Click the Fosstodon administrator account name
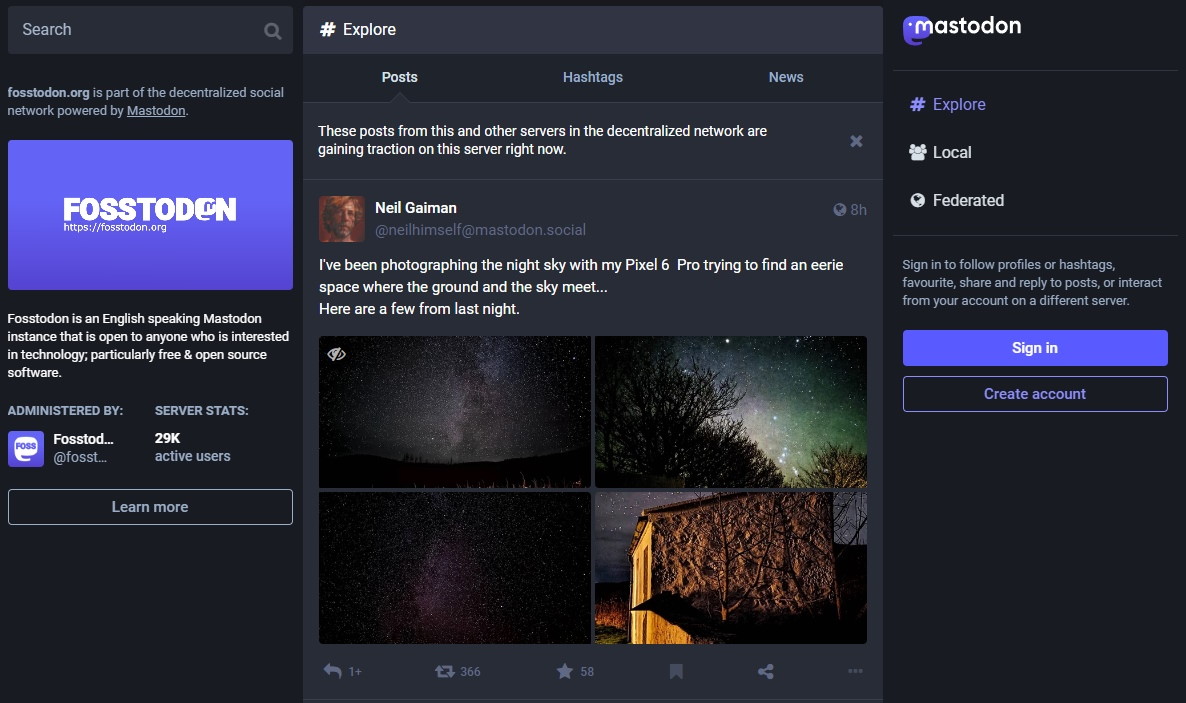Viewport: 1186px width, 703px height. pyautogui.click(x=83, y=439)
